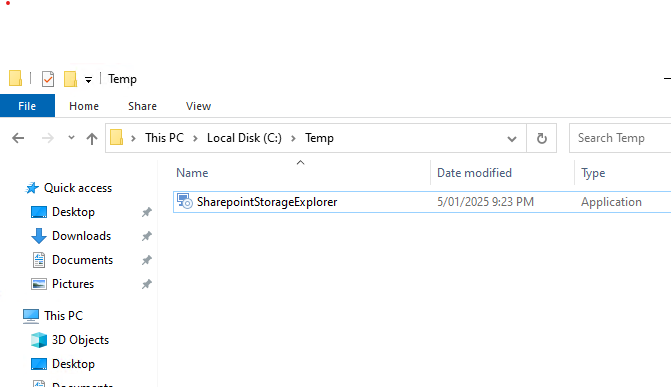Click the SharepointStorageExplorer application icon
Viewport: 671px width, 387px height.
(185, 201)
